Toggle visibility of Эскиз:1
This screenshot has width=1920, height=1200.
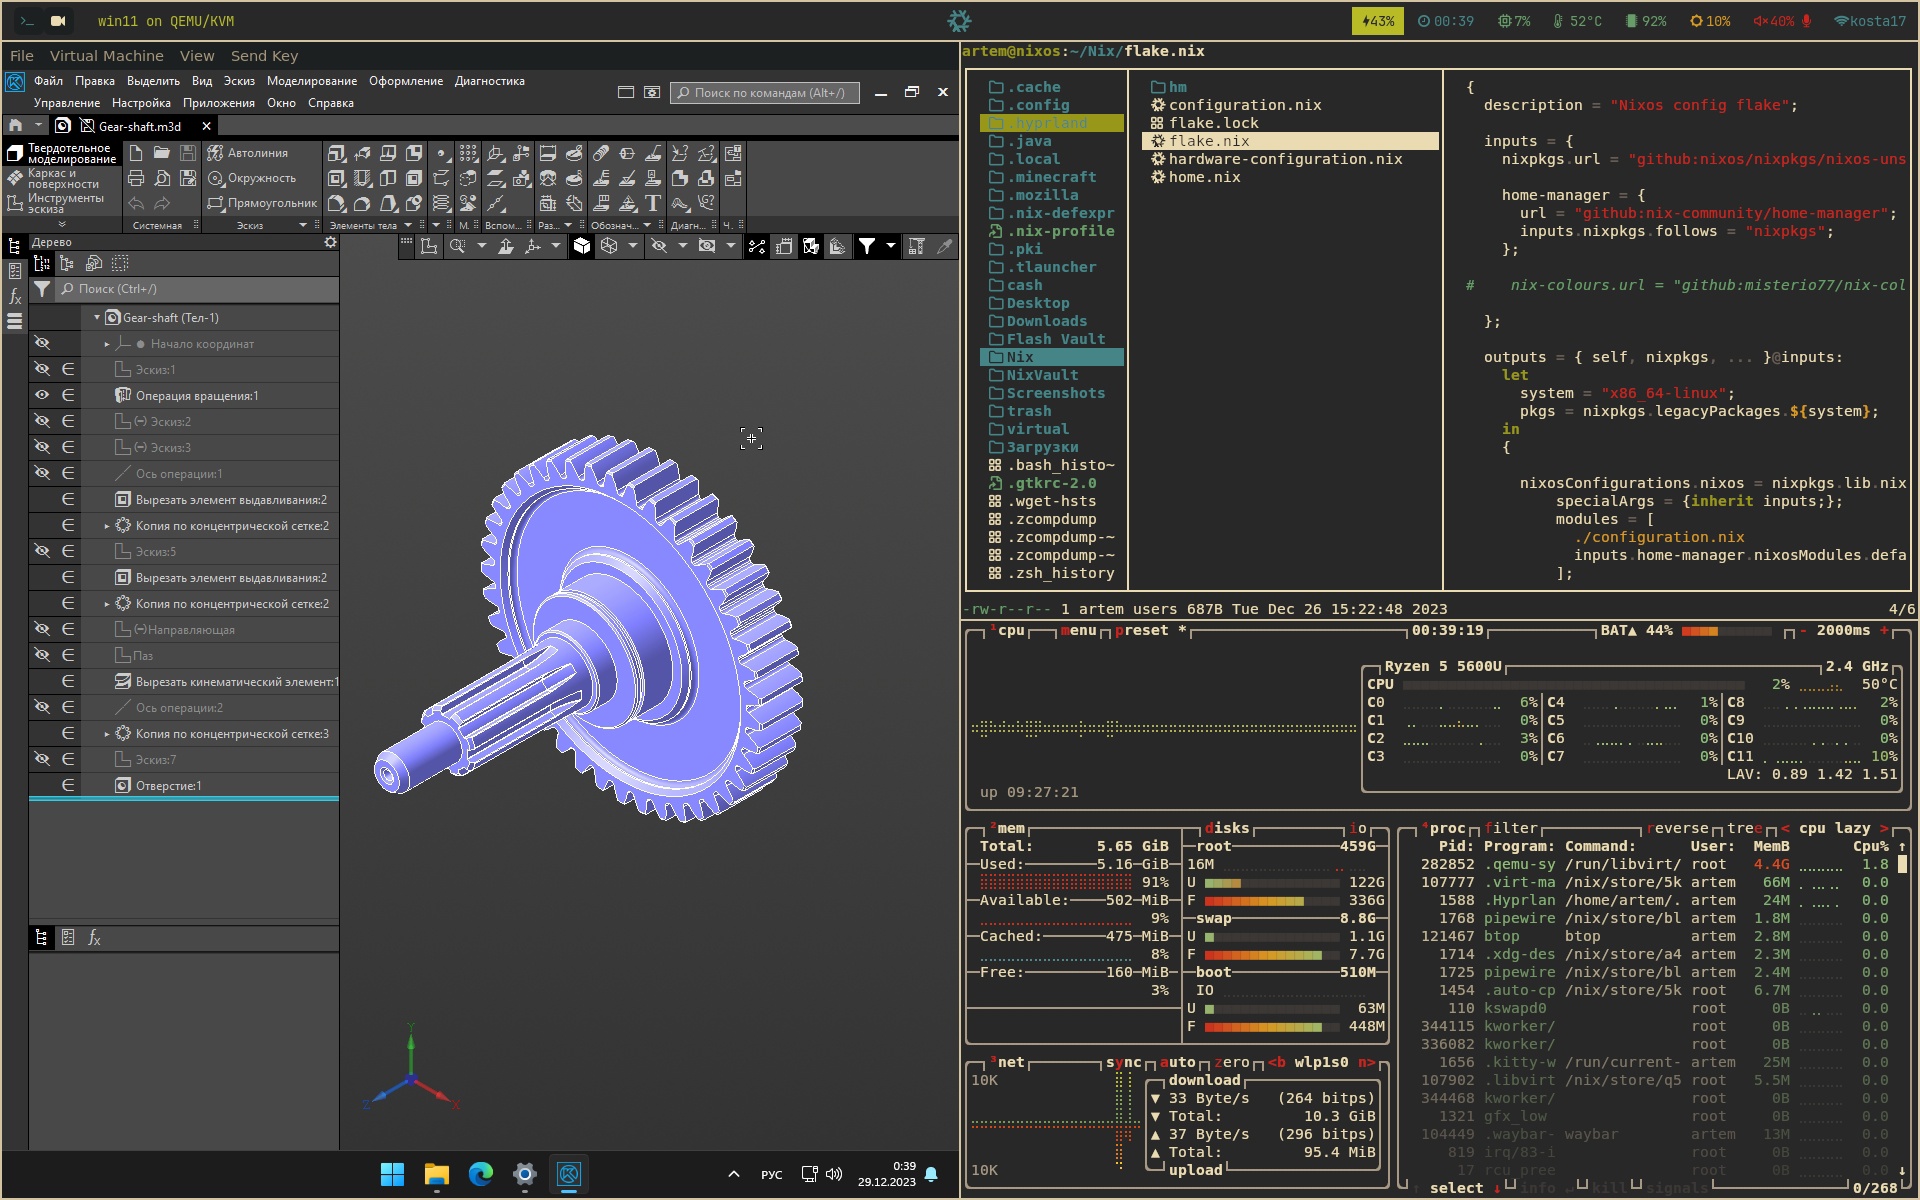click(x=42, y=369)
